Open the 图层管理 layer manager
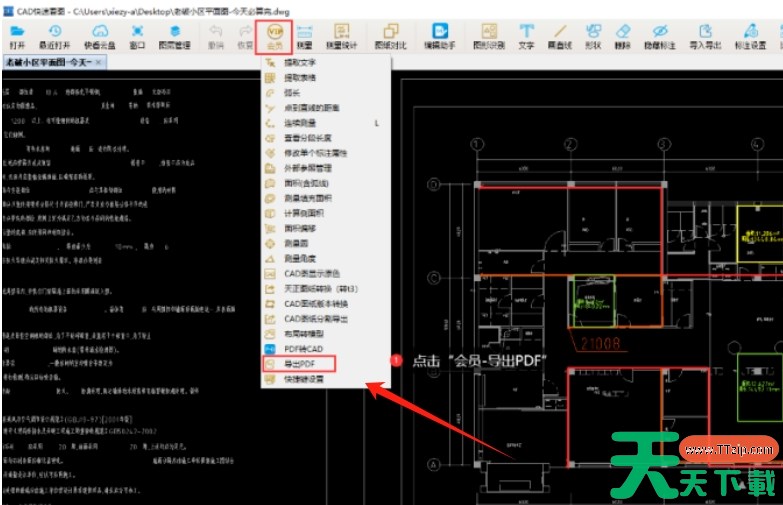The image size is (783, 505). (x=174, y=37)
